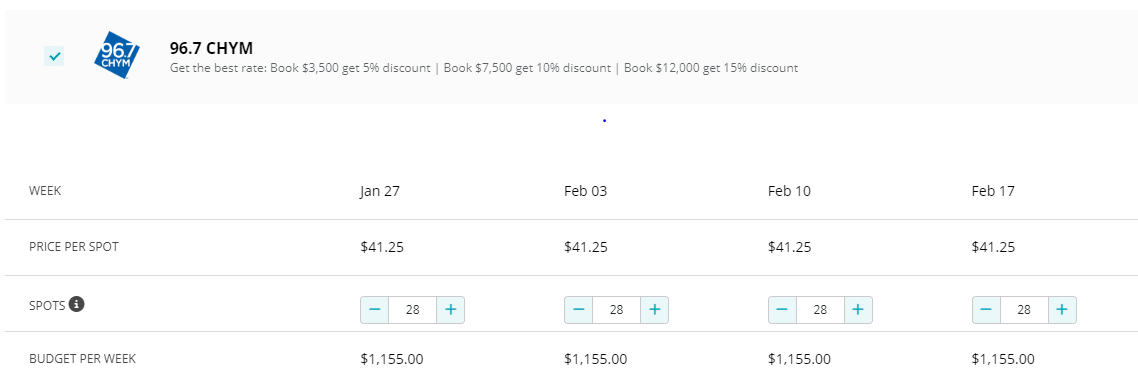The height and width of the screenshot is (386, 1138).
Task: Decrease spots for Feb 10 week
Action: tap(783, 310)
